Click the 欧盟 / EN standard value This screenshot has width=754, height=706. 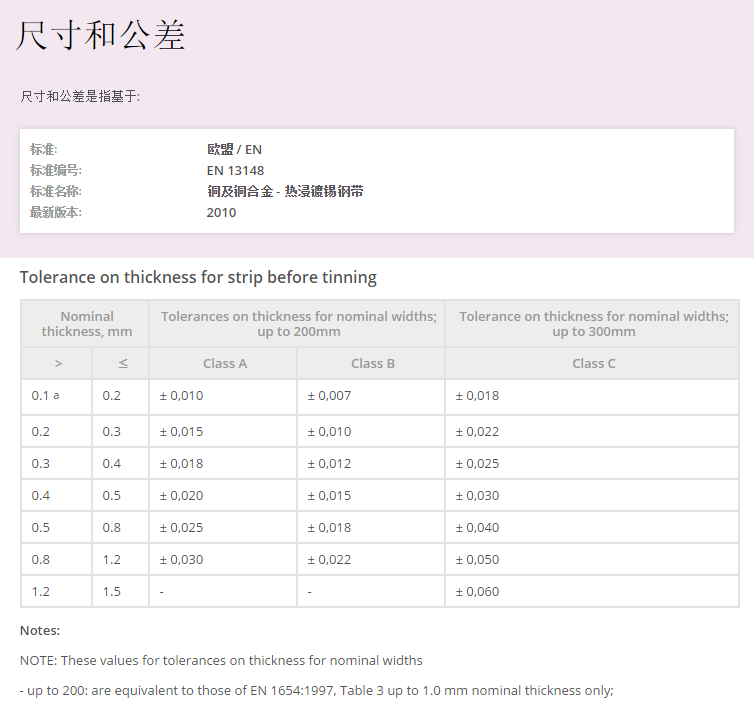[x=234, y=149]
